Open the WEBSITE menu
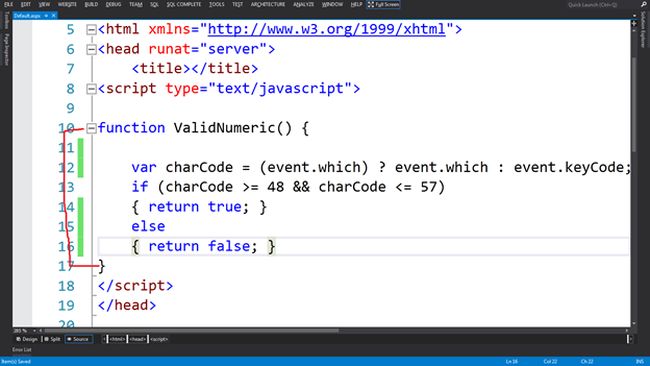This screenshot has height=366, width=650. coord(67,4)
